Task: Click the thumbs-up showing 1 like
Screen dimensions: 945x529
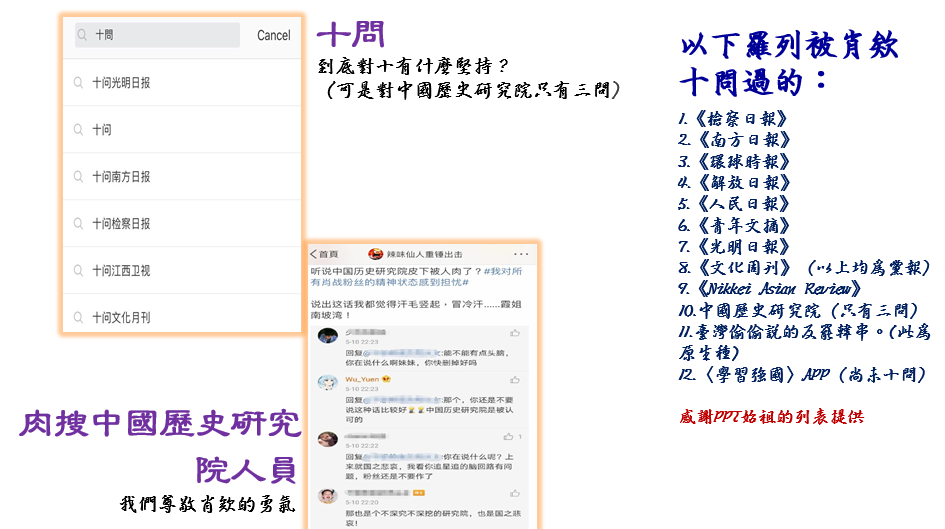Action: [x=512, y=436]
